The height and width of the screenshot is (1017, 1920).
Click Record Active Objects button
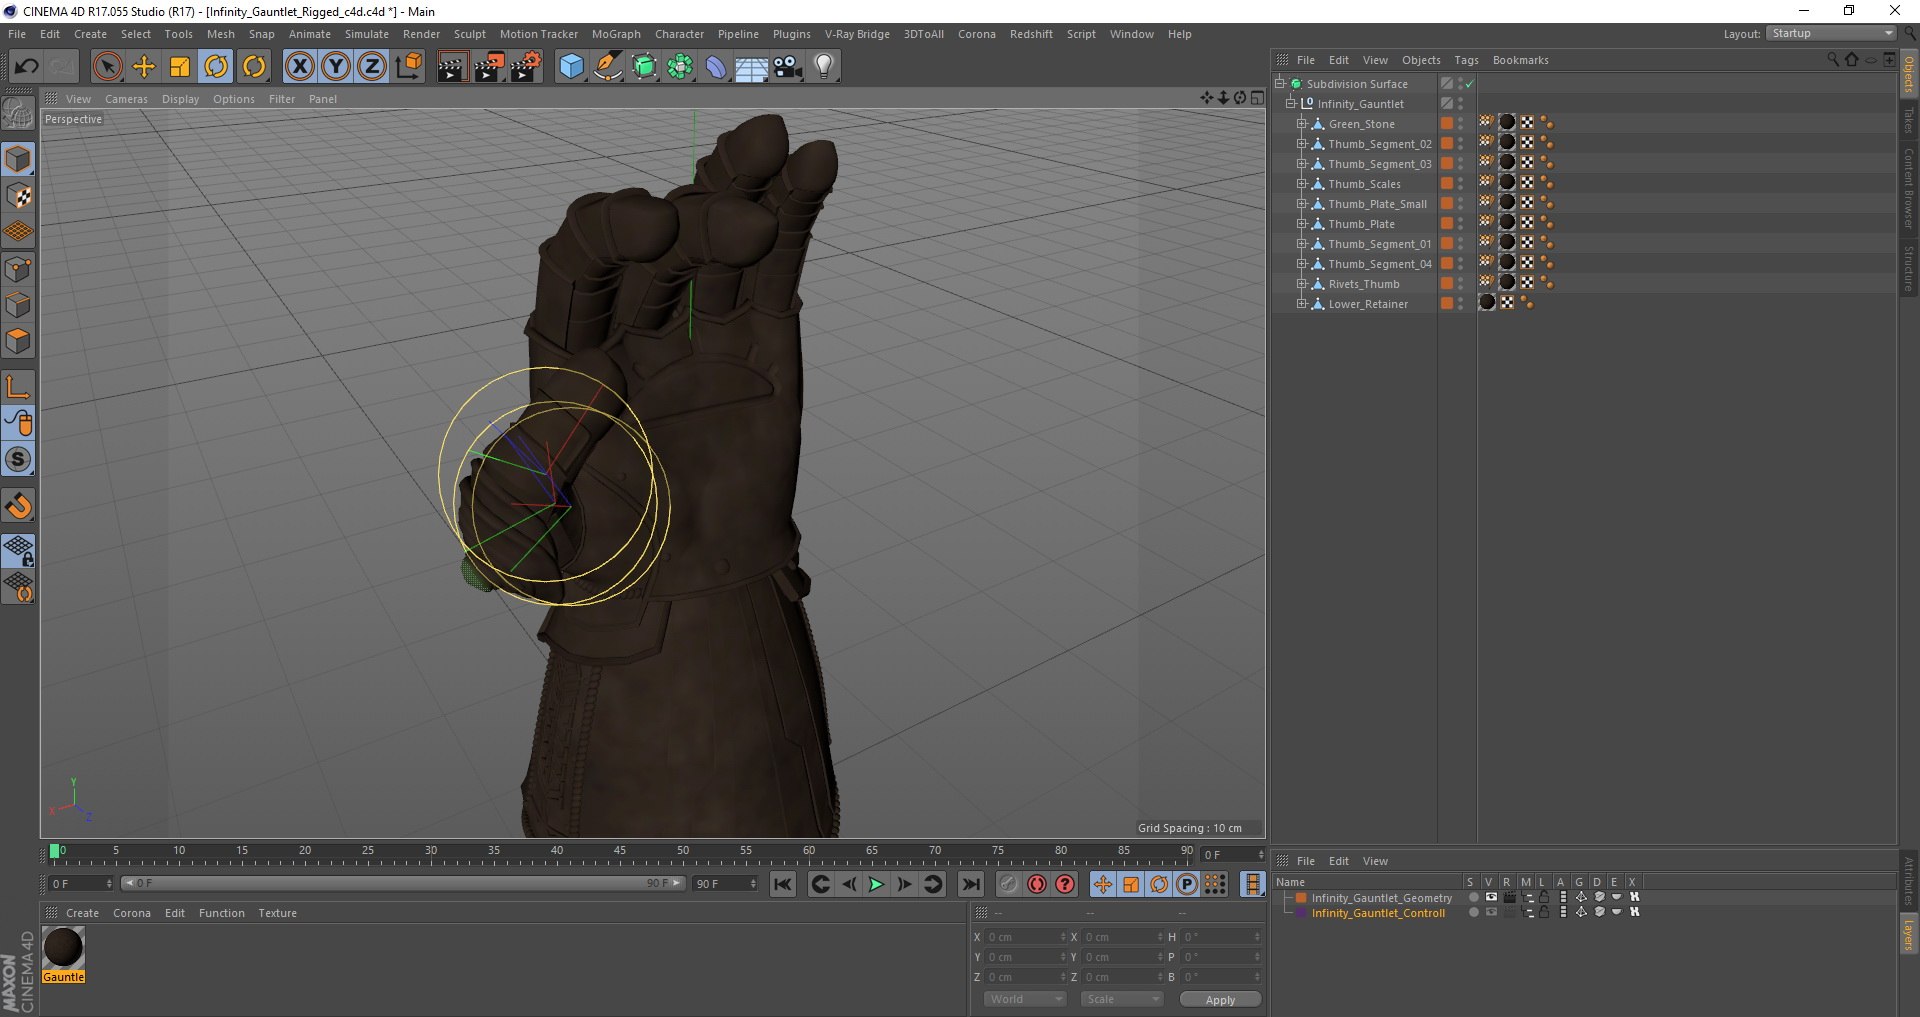click(1008, 884)
